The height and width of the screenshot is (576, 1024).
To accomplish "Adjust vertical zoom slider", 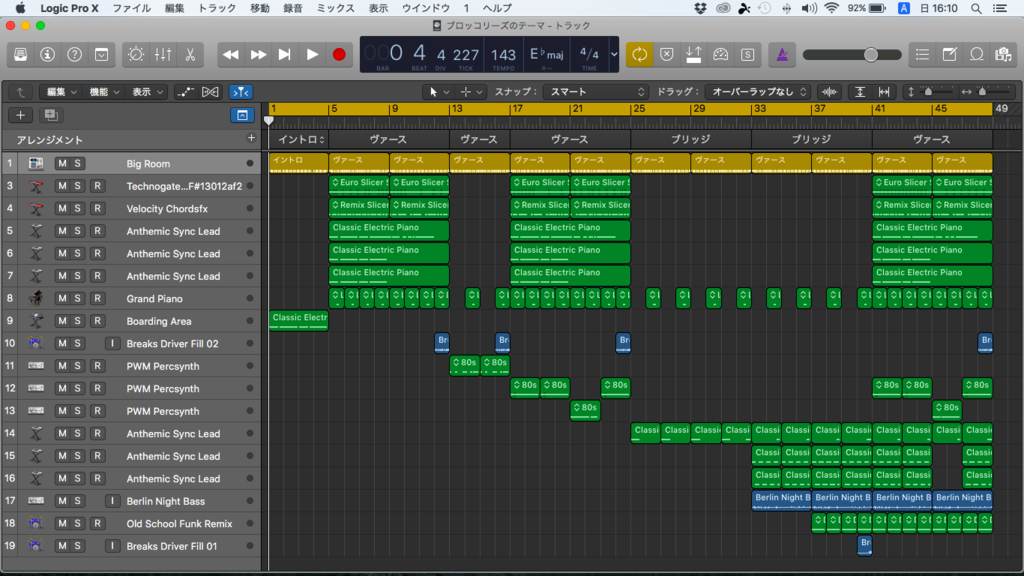I will [931, 92].
